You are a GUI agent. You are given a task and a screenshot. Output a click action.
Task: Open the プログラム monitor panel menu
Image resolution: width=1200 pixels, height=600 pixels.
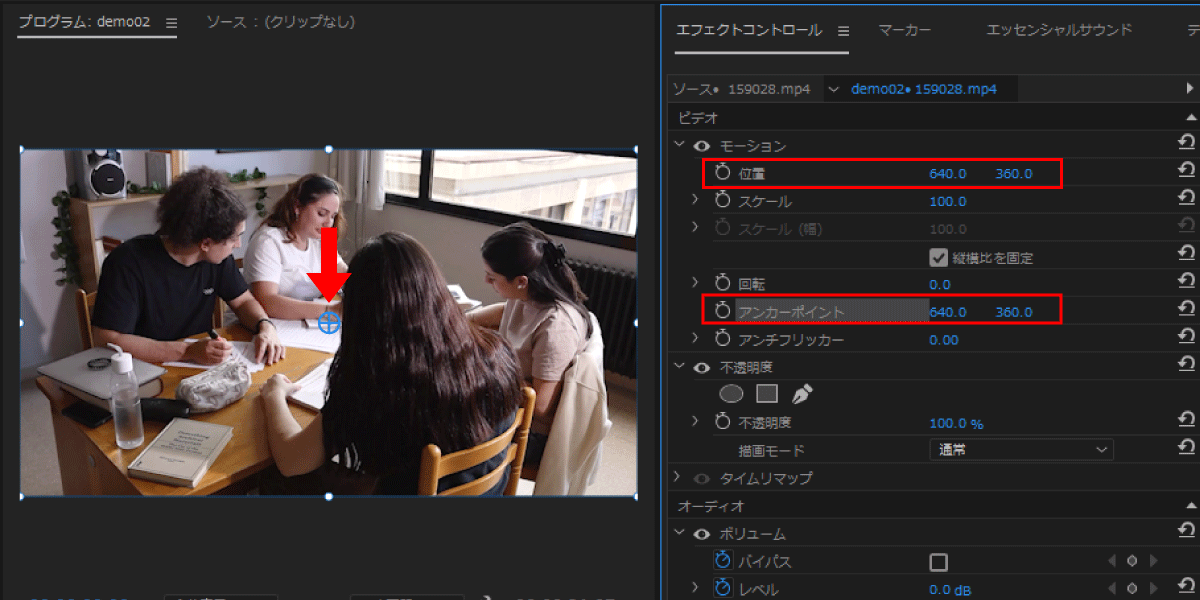tap(170, 23)
